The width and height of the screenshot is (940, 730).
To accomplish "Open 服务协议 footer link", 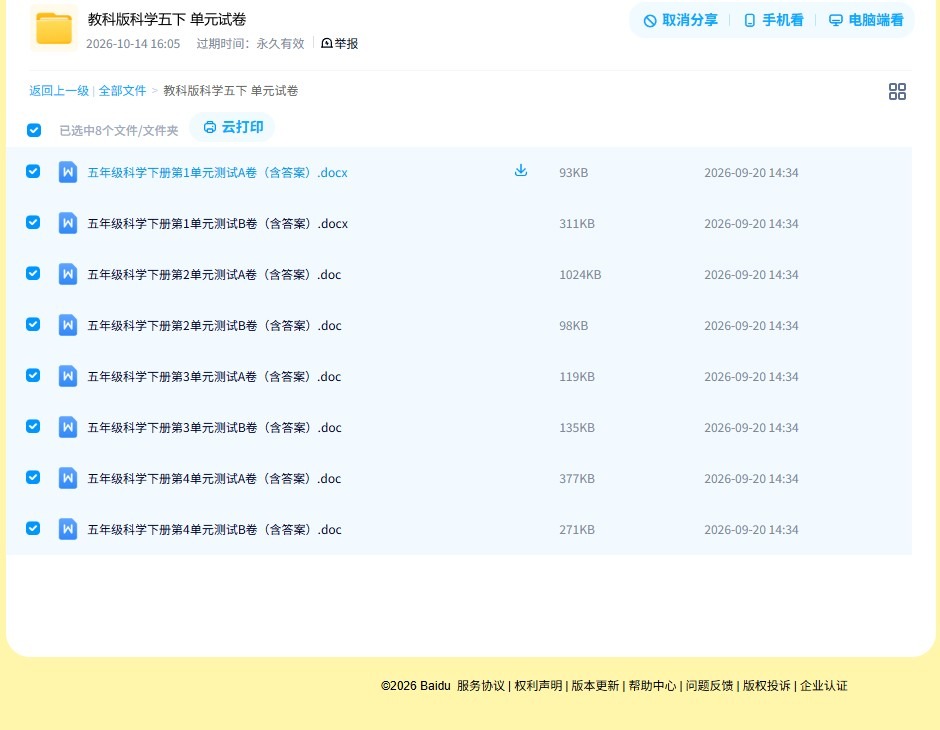I will pyautogui.click(x=481, y=686).
